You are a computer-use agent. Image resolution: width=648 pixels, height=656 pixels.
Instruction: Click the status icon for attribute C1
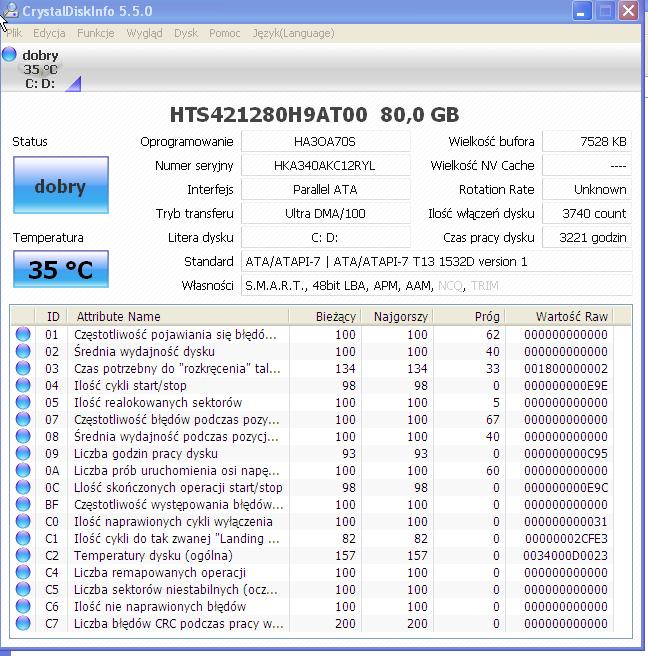pos(23,538)
